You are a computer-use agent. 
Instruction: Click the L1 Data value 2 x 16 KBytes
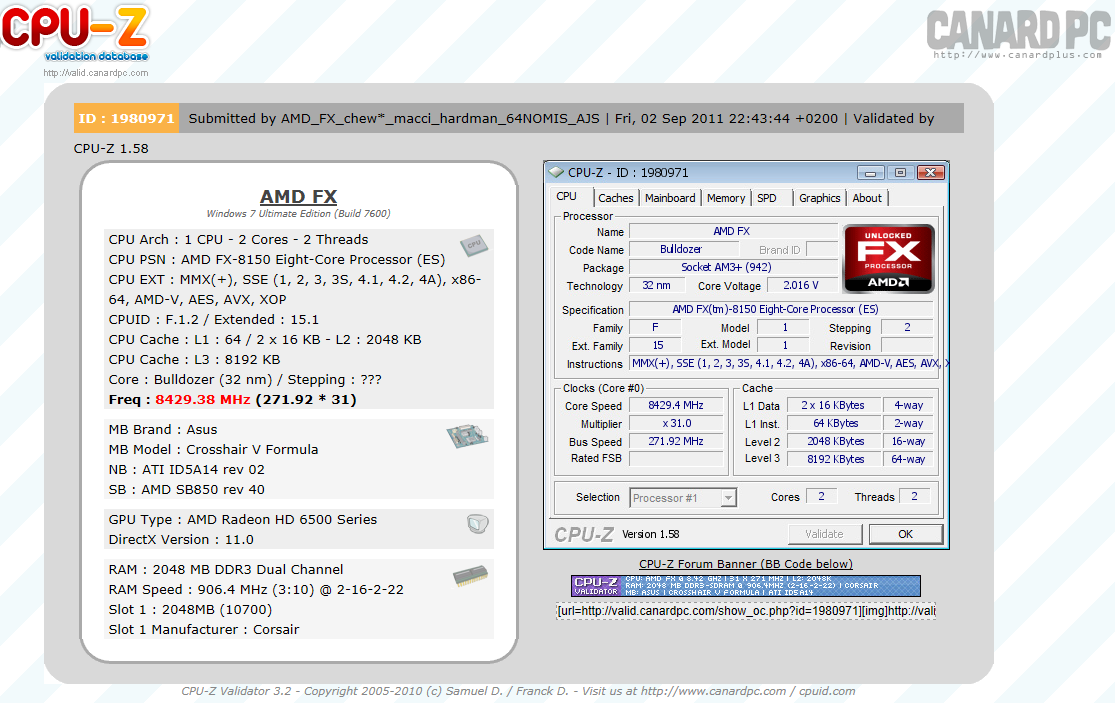(x=833, y=405)
